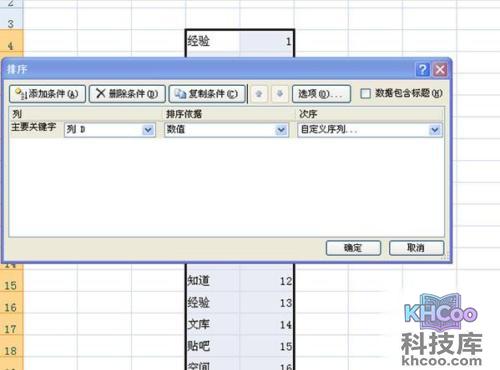Click the 复制条件 (Copy condition) button

coord(207,94)
